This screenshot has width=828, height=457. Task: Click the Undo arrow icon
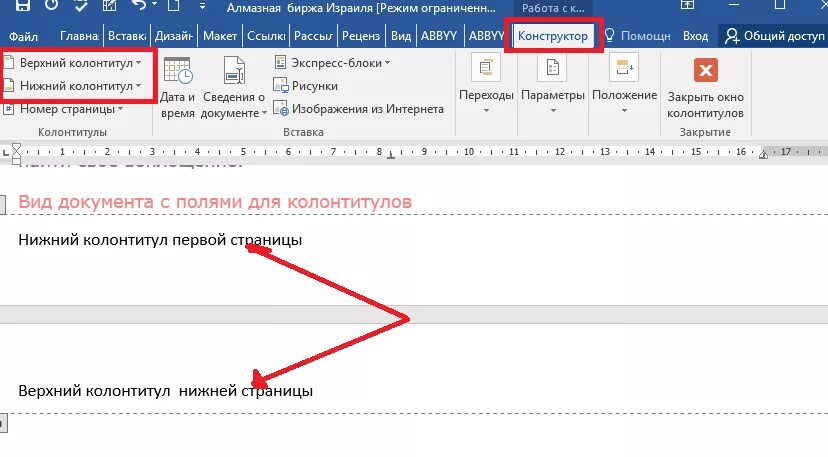pos(138,5)
